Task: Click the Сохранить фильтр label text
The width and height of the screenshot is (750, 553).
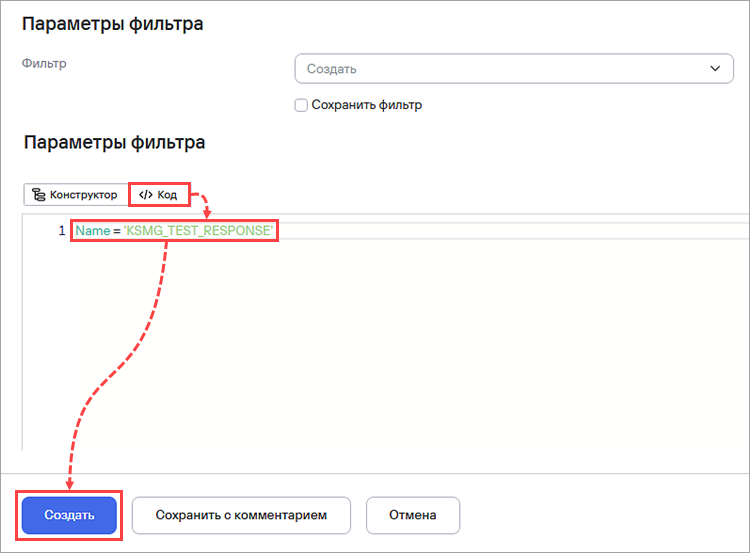Action: point(367,105)
